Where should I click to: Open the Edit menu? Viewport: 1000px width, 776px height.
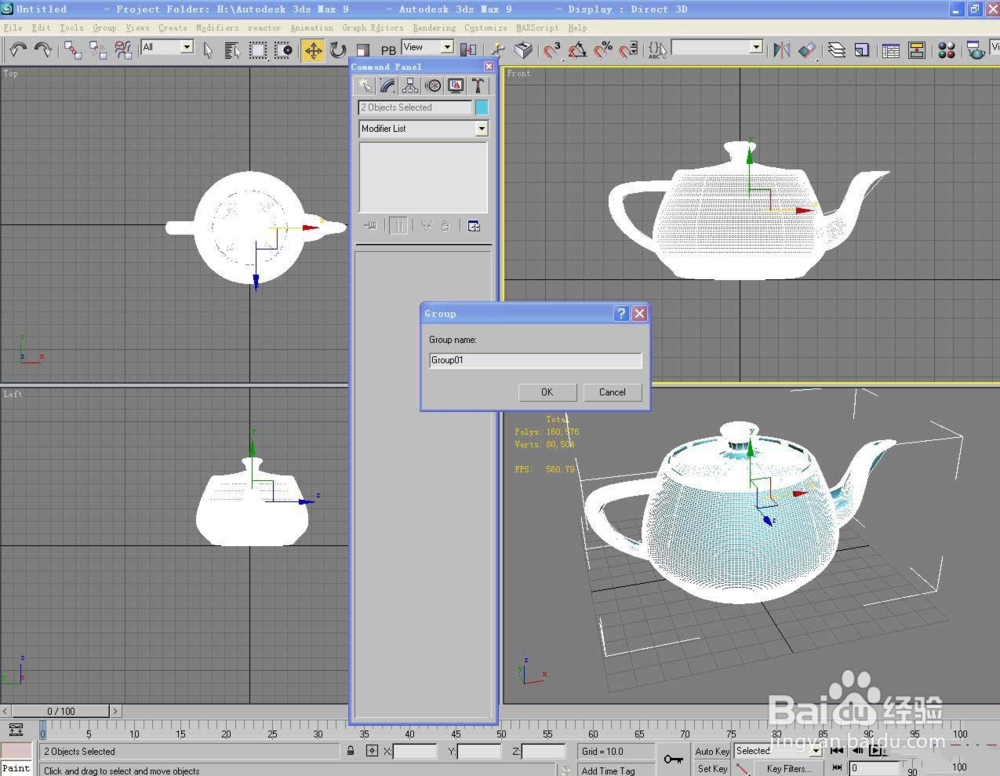click(41, 28)
